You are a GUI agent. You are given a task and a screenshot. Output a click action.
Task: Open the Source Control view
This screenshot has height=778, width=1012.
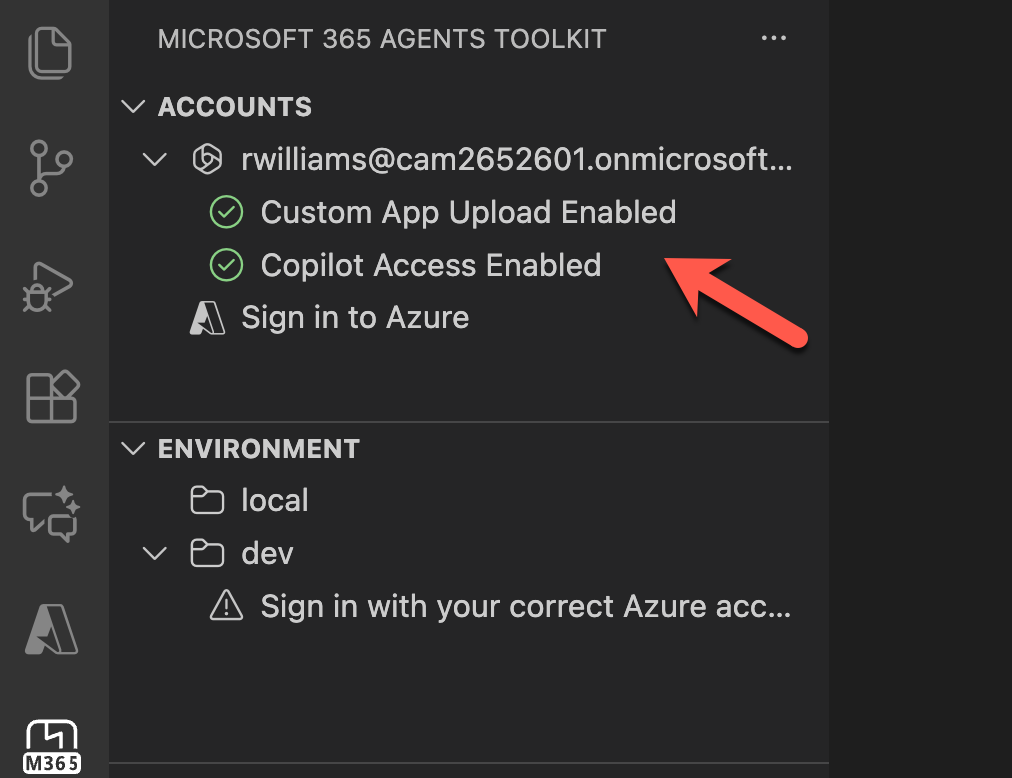pyautogui.click(x=52, y=168)
